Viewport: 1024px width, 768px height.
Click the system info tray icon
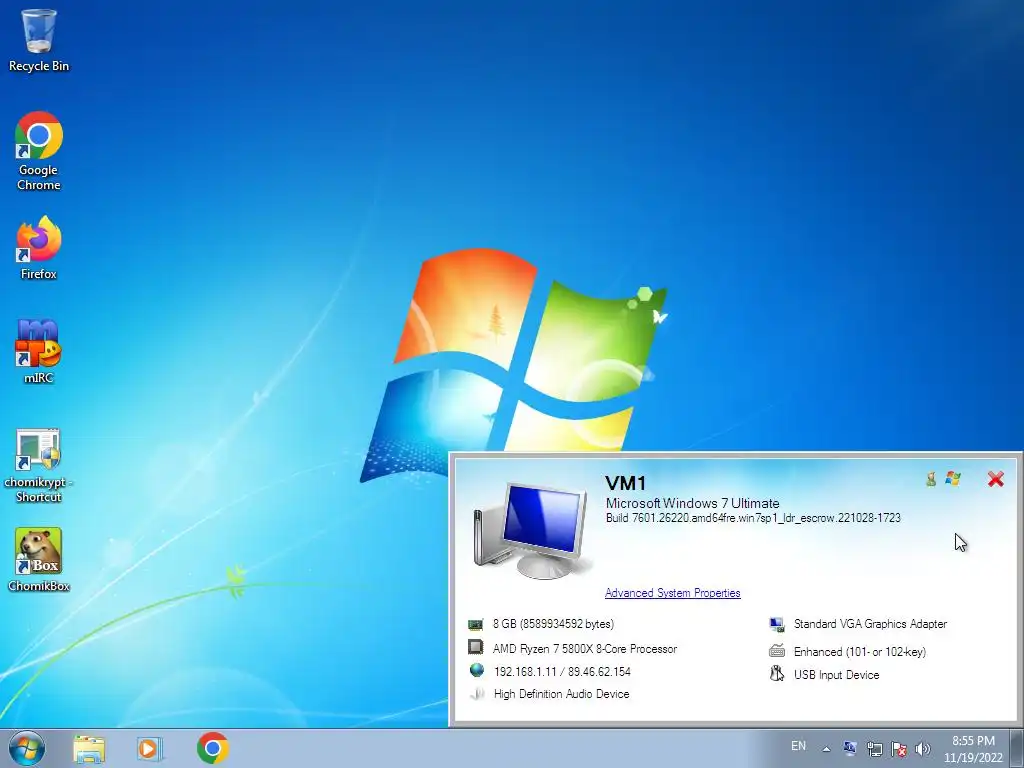click(850, 748)
